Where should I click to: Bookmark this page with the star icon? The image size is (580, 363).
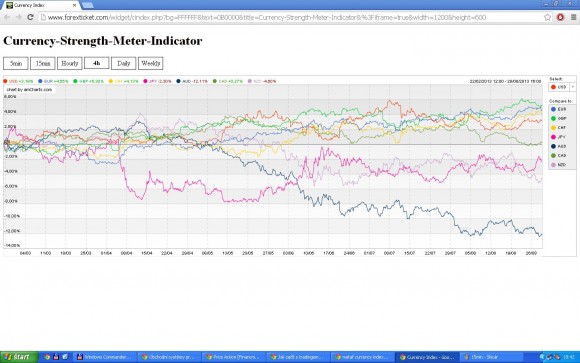tap(547, 17)
